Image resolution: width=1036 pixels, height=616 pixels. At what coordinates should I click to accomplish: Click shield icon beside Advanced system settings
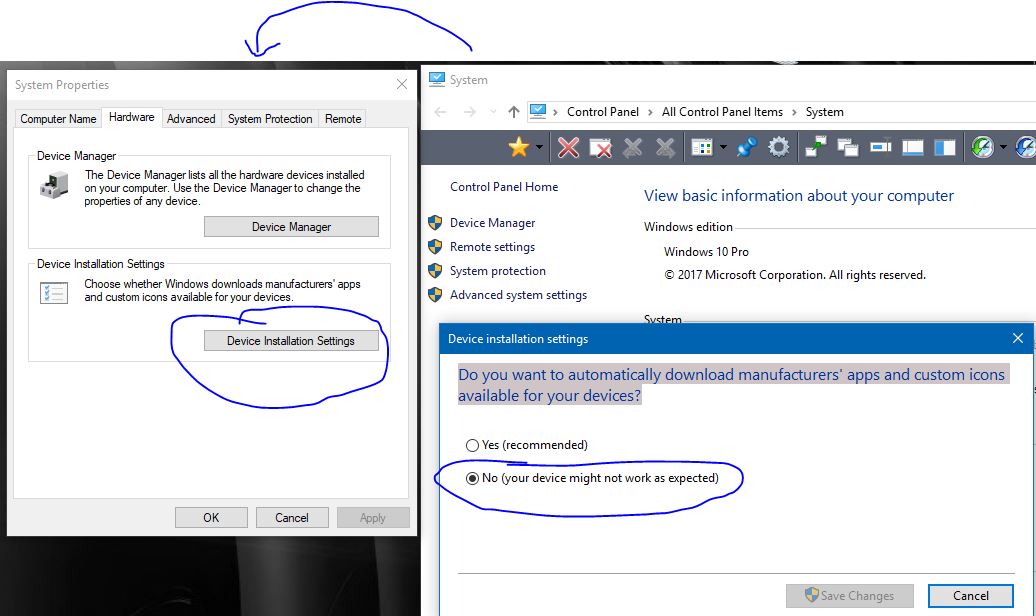(x=435, y=294)
